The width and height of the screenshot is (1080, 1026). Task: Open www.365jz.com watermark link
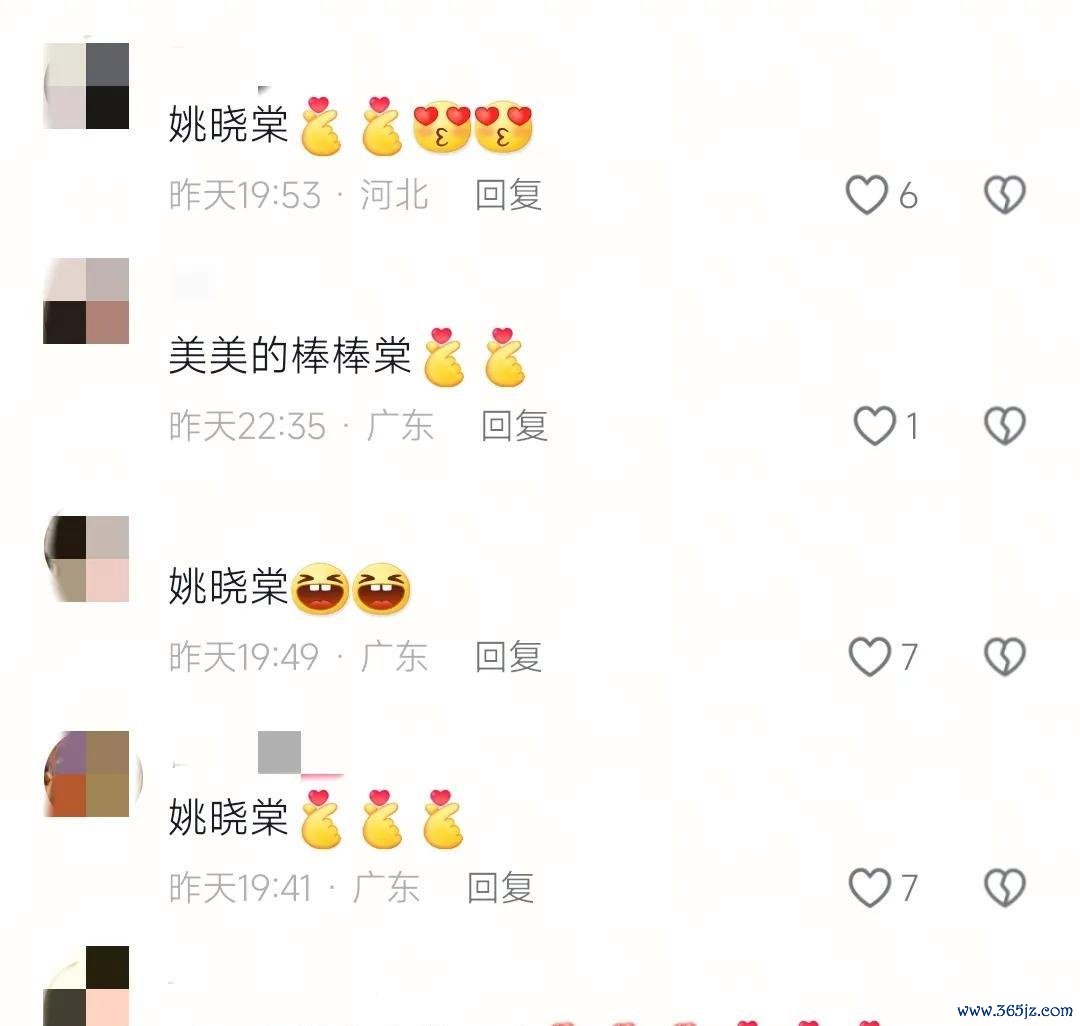point(1015,1011)
